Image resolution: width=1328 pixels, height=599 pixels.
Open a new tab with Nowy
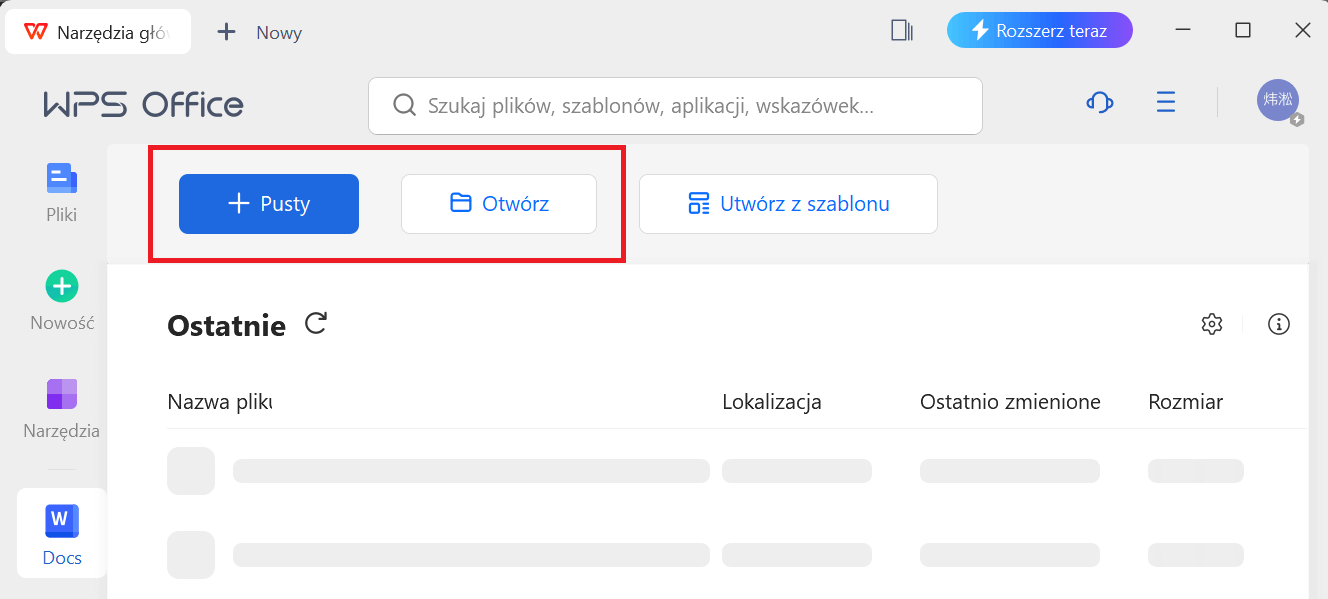pyautogui.click(x=258, y=32)
